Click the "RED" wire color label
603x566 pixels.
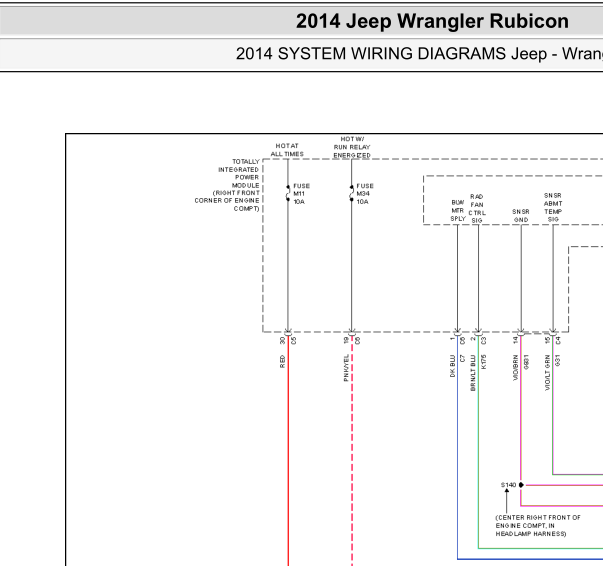[x=283, y=362]
